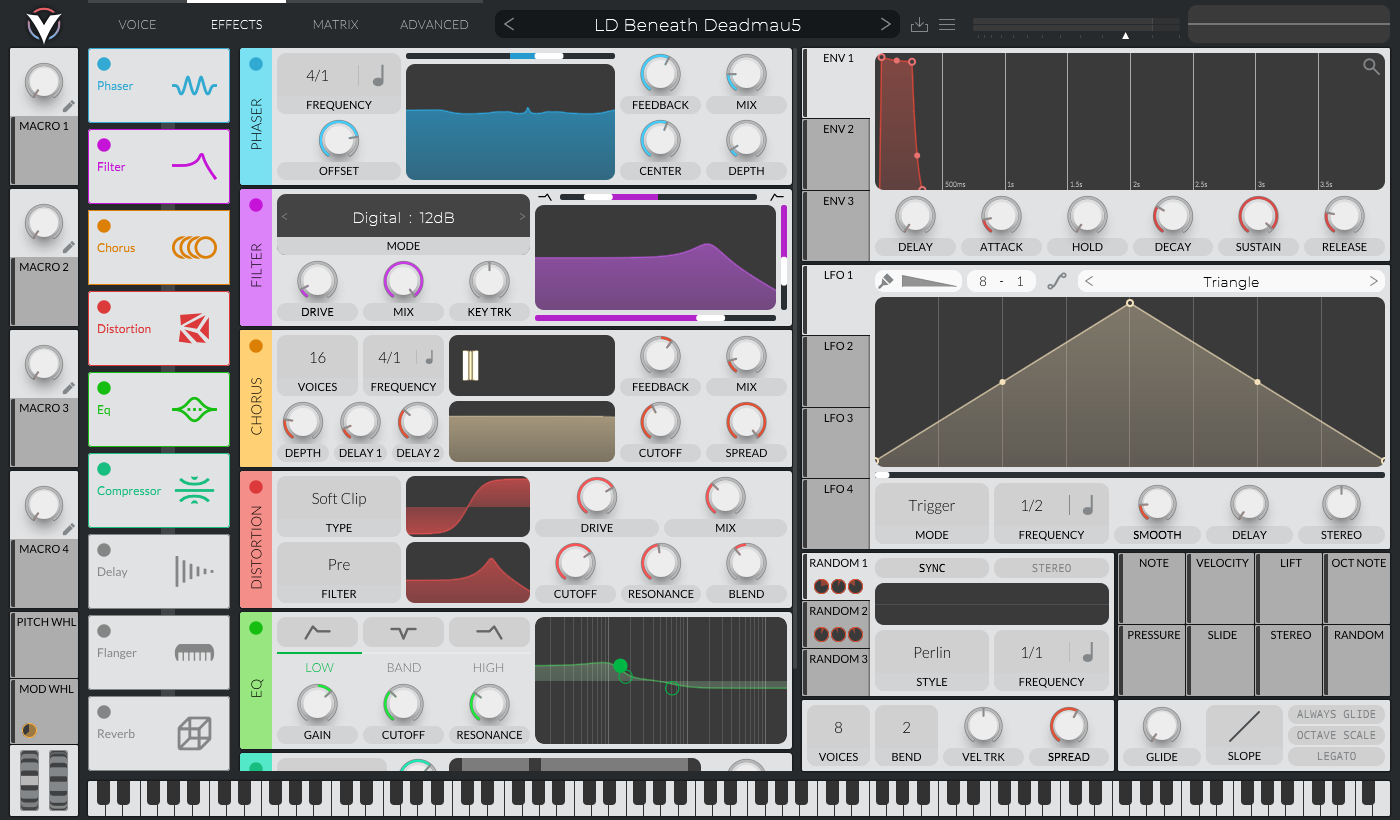Switch to the MATRIX tab
1400x820 pixels.
click(x=335, y=24)
